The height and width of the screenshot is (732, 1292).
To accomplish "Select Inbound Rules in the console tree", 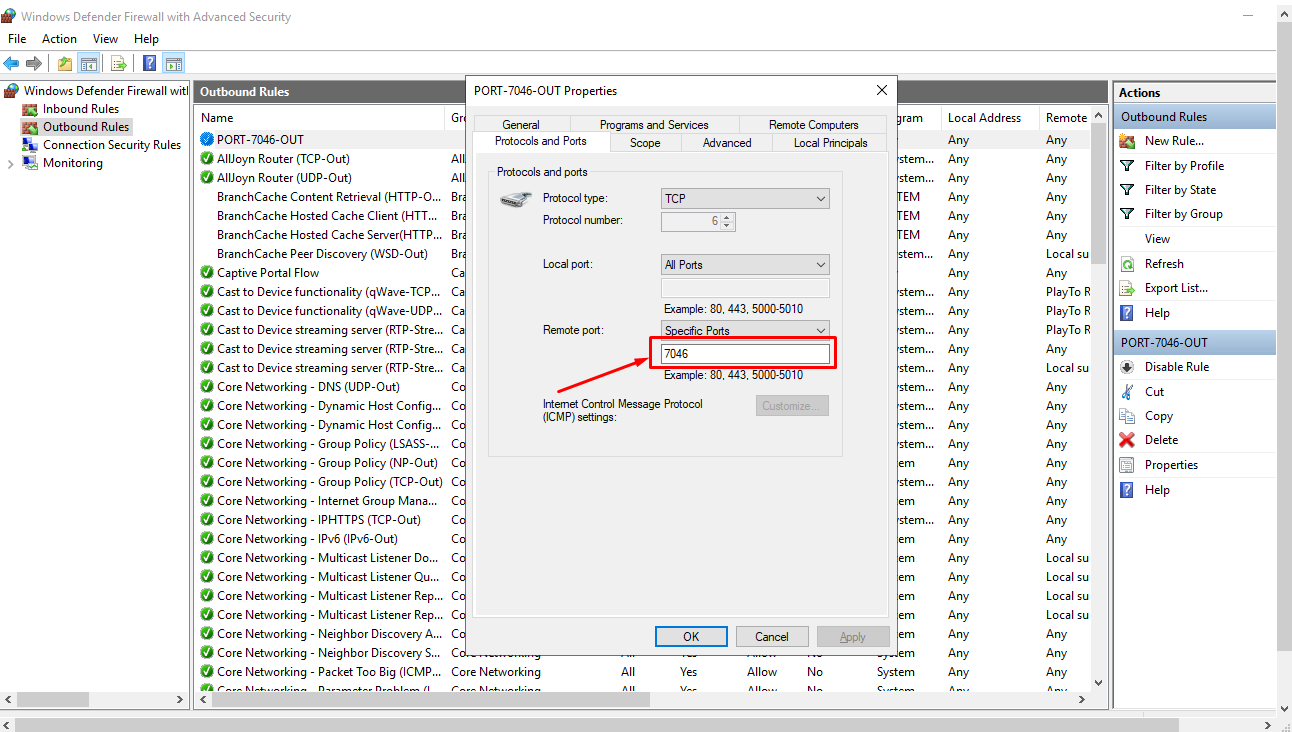I will [x=80, y=109].
